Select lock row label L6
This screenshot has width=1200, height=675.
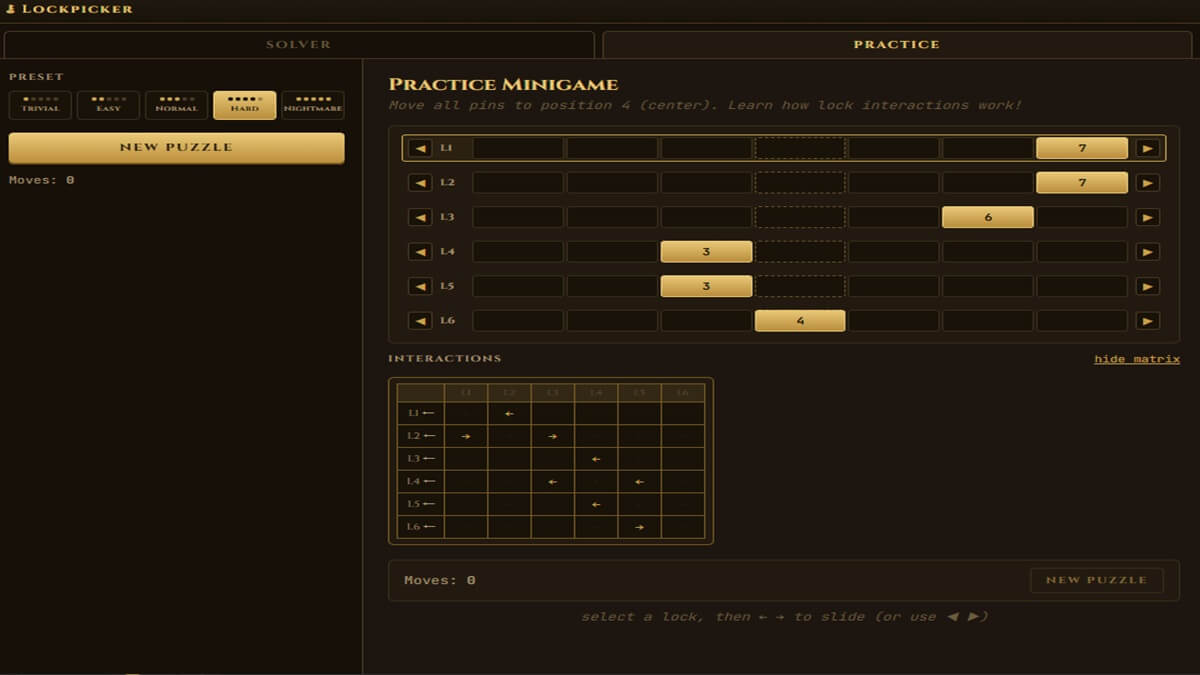pos(447,321)
